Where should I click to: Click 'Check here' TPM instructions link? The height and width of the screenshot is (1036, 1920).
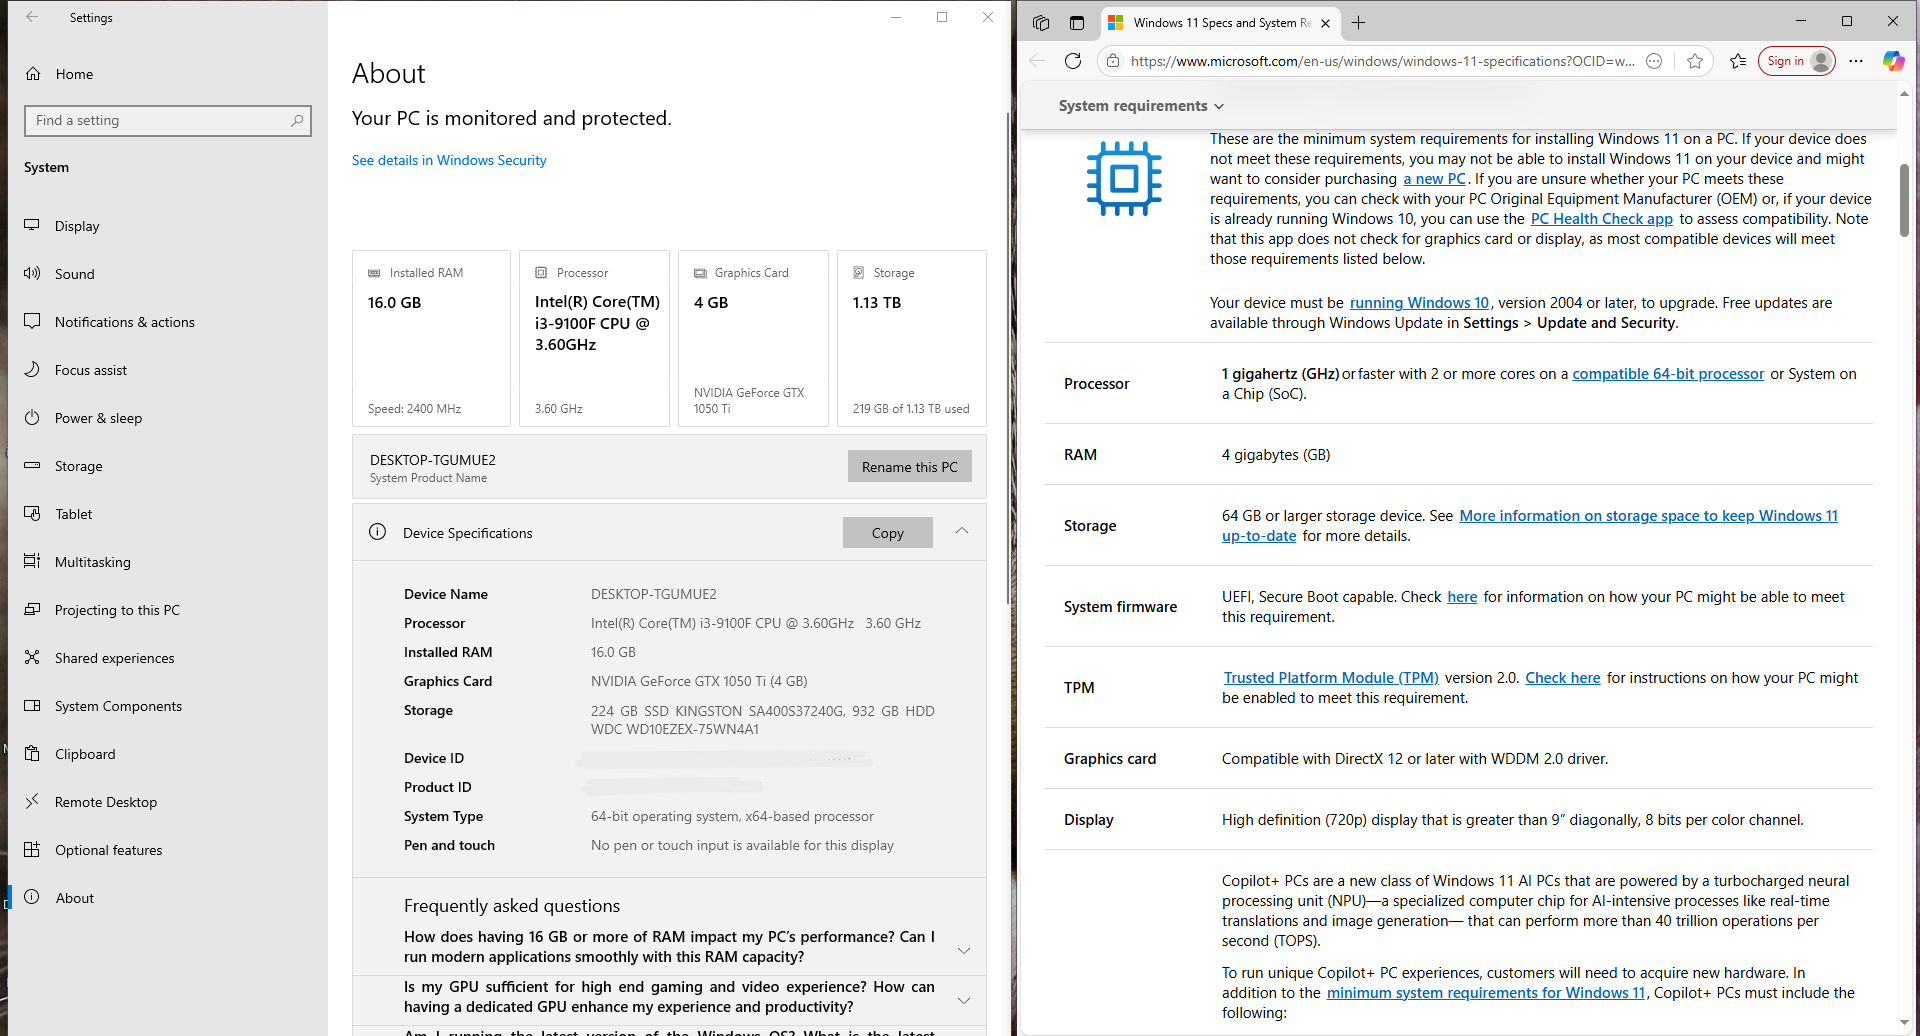point(1563,678)
